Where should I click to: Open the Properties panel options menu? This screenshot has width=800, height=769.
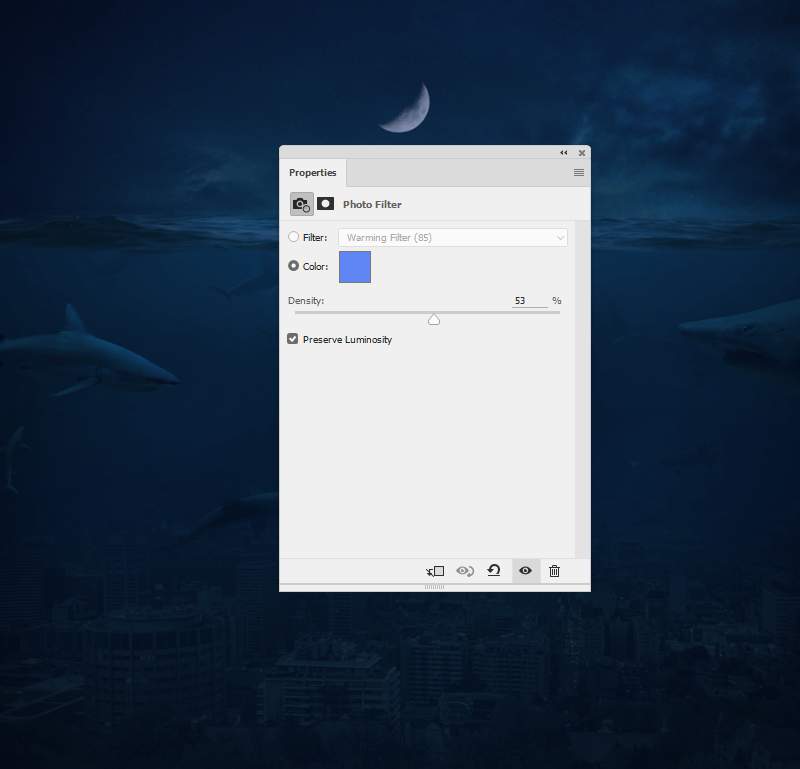pyautogui.click(x=578, y=173)
